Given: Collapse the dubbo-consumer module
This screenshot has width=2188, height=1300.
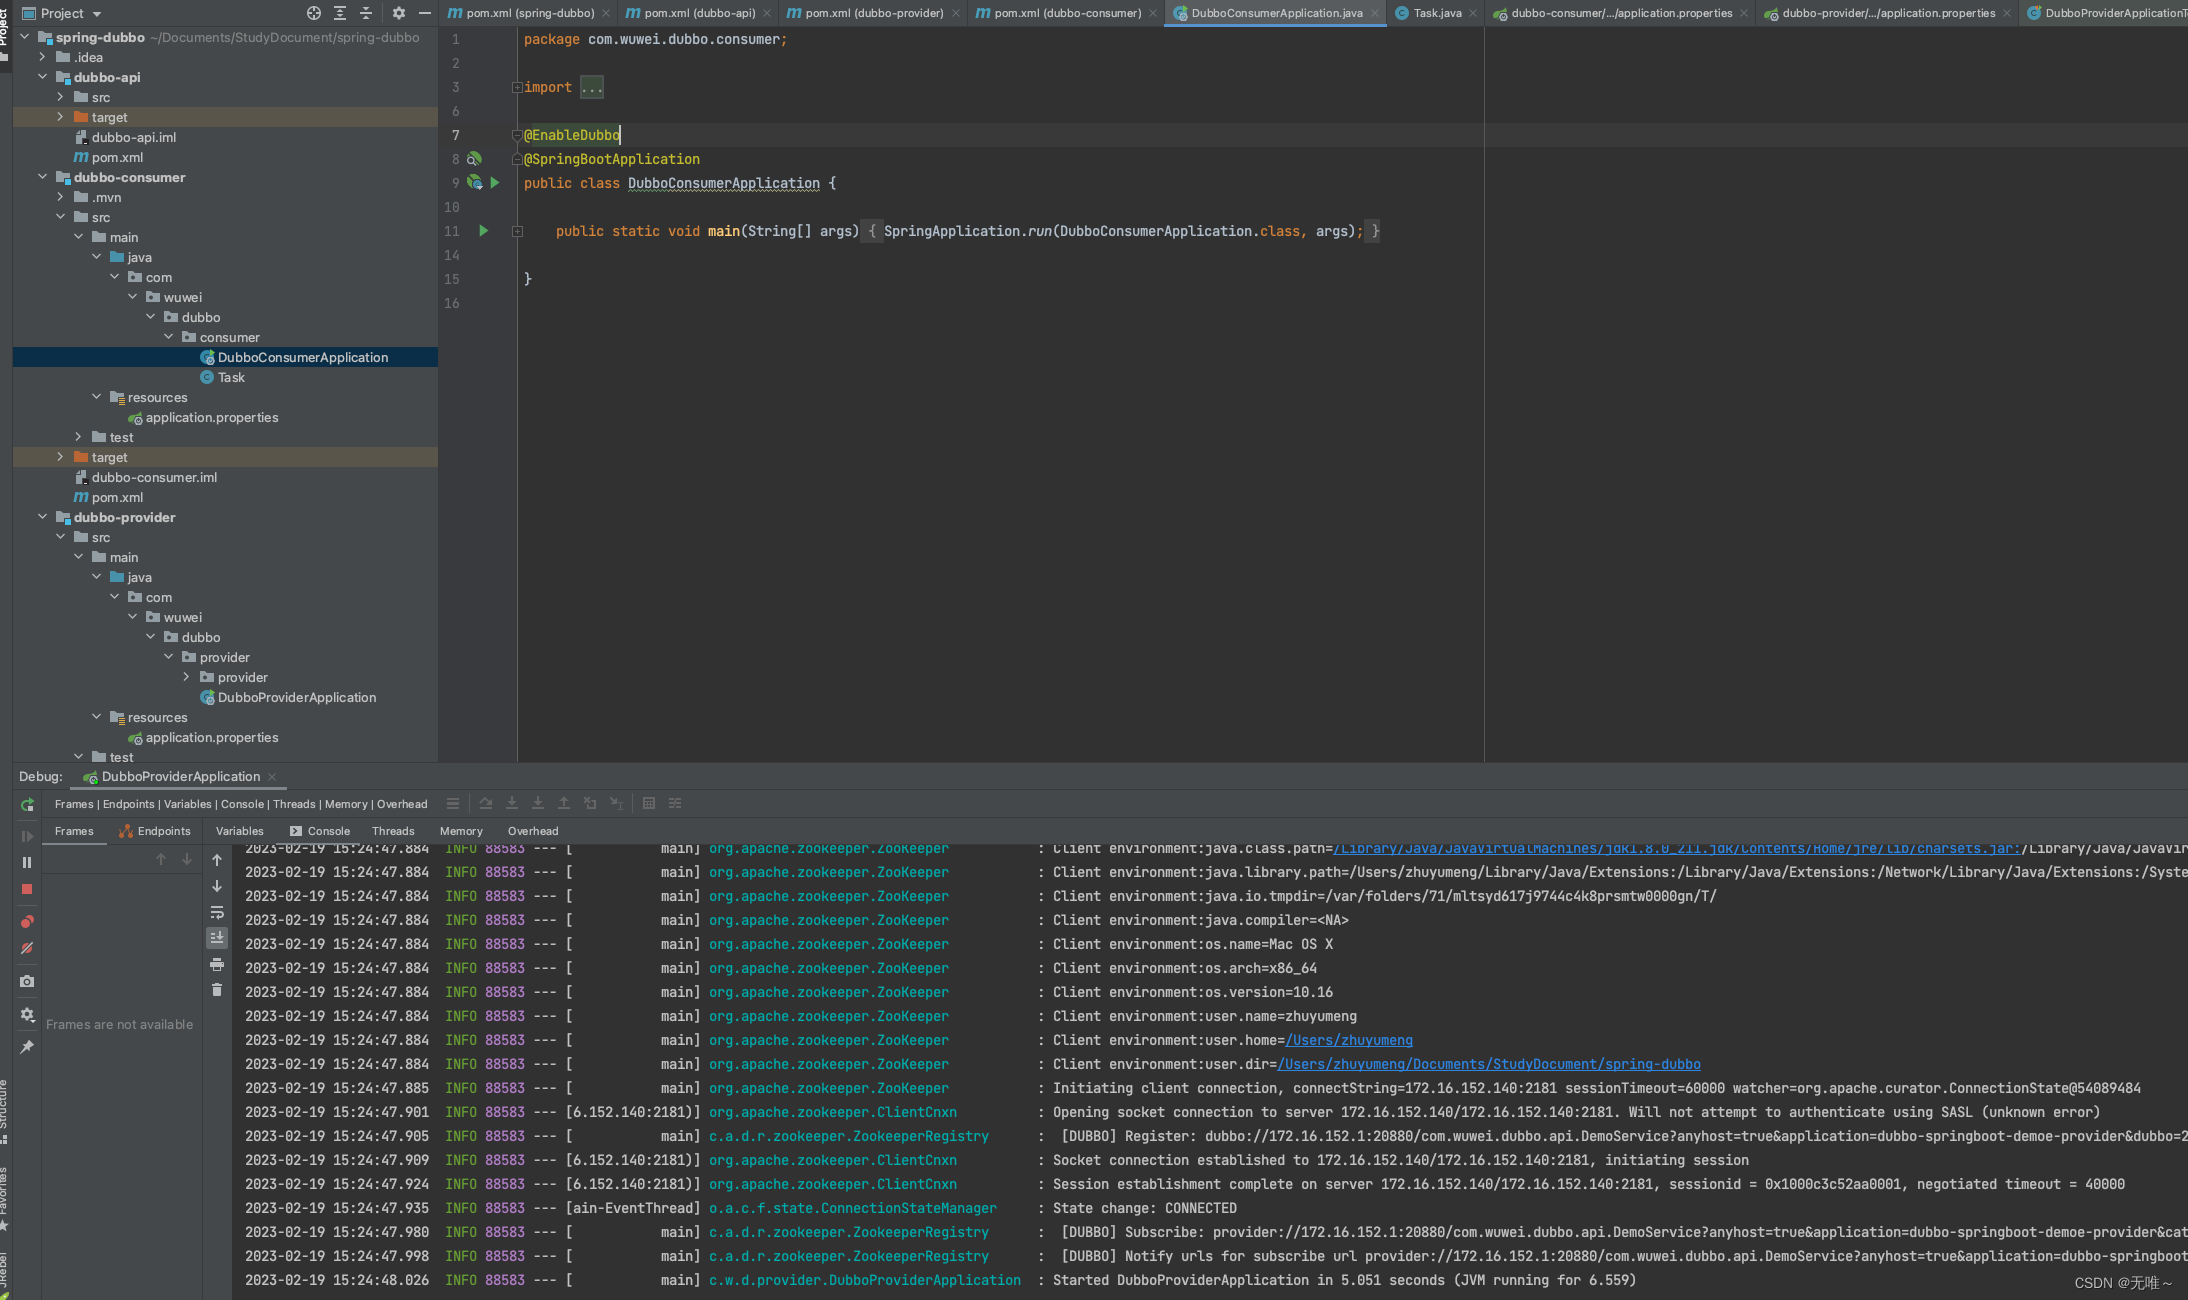Looking at the screenshot, I should 42,177.
